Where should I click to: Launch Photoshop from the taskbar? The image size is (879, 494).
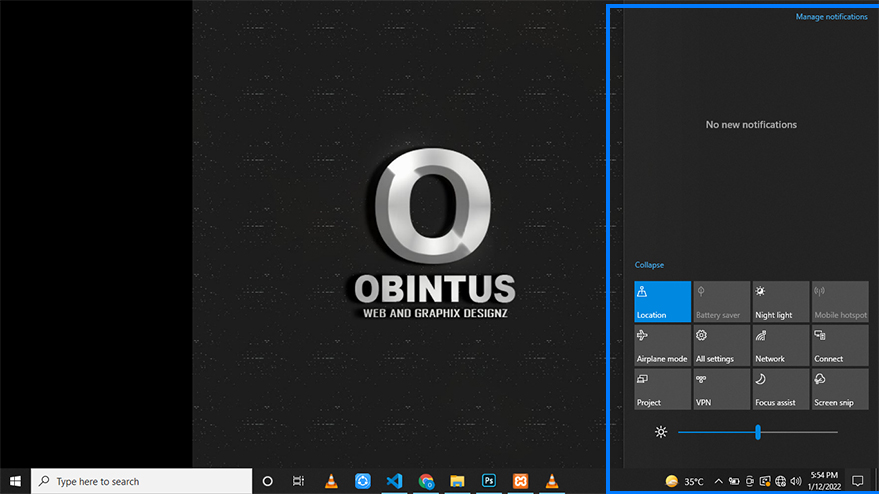click(x=489, y=481)
